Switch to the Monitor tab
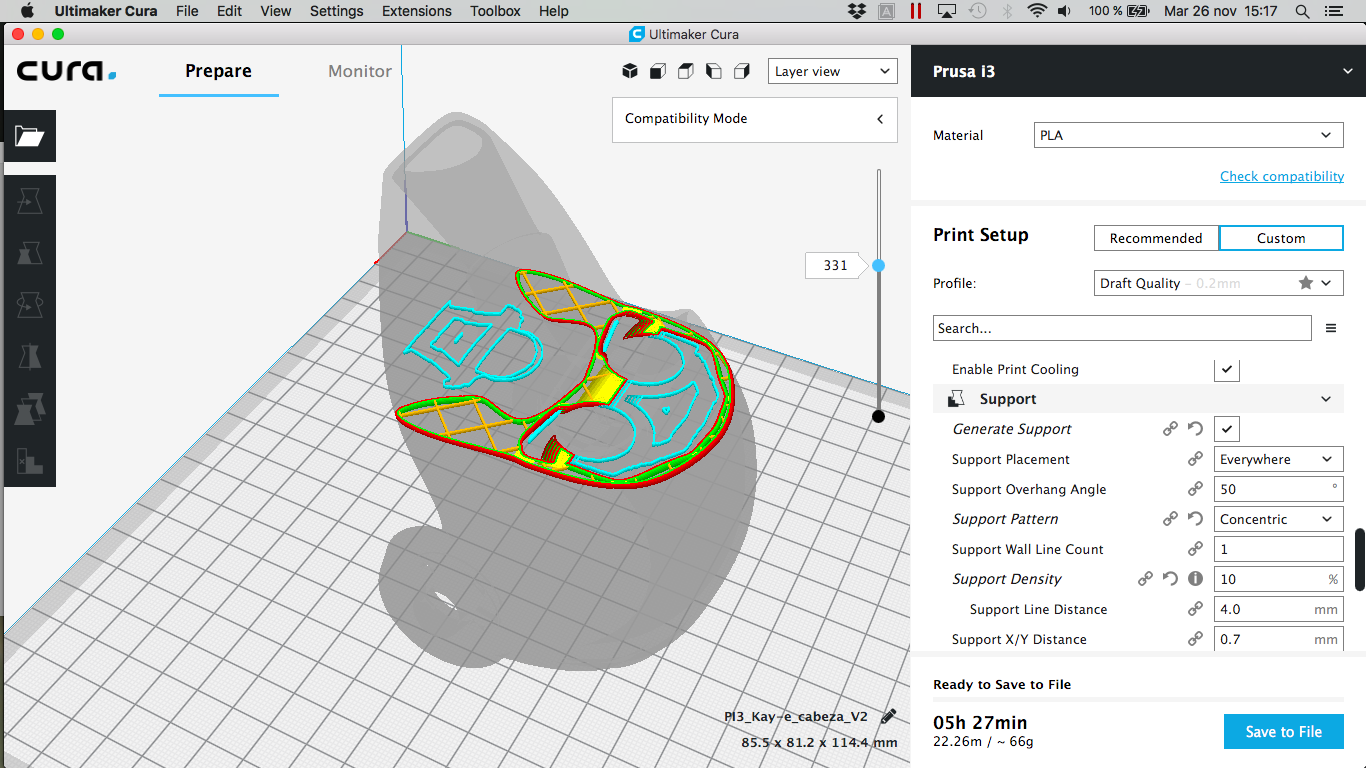The image size is (1366, 768). (x=360, y=71)
